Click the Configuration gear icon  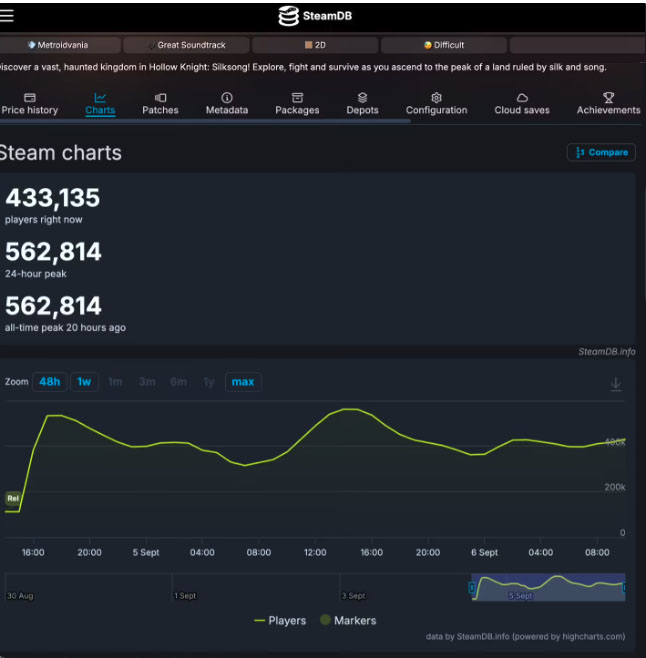[x=437, y=98]
